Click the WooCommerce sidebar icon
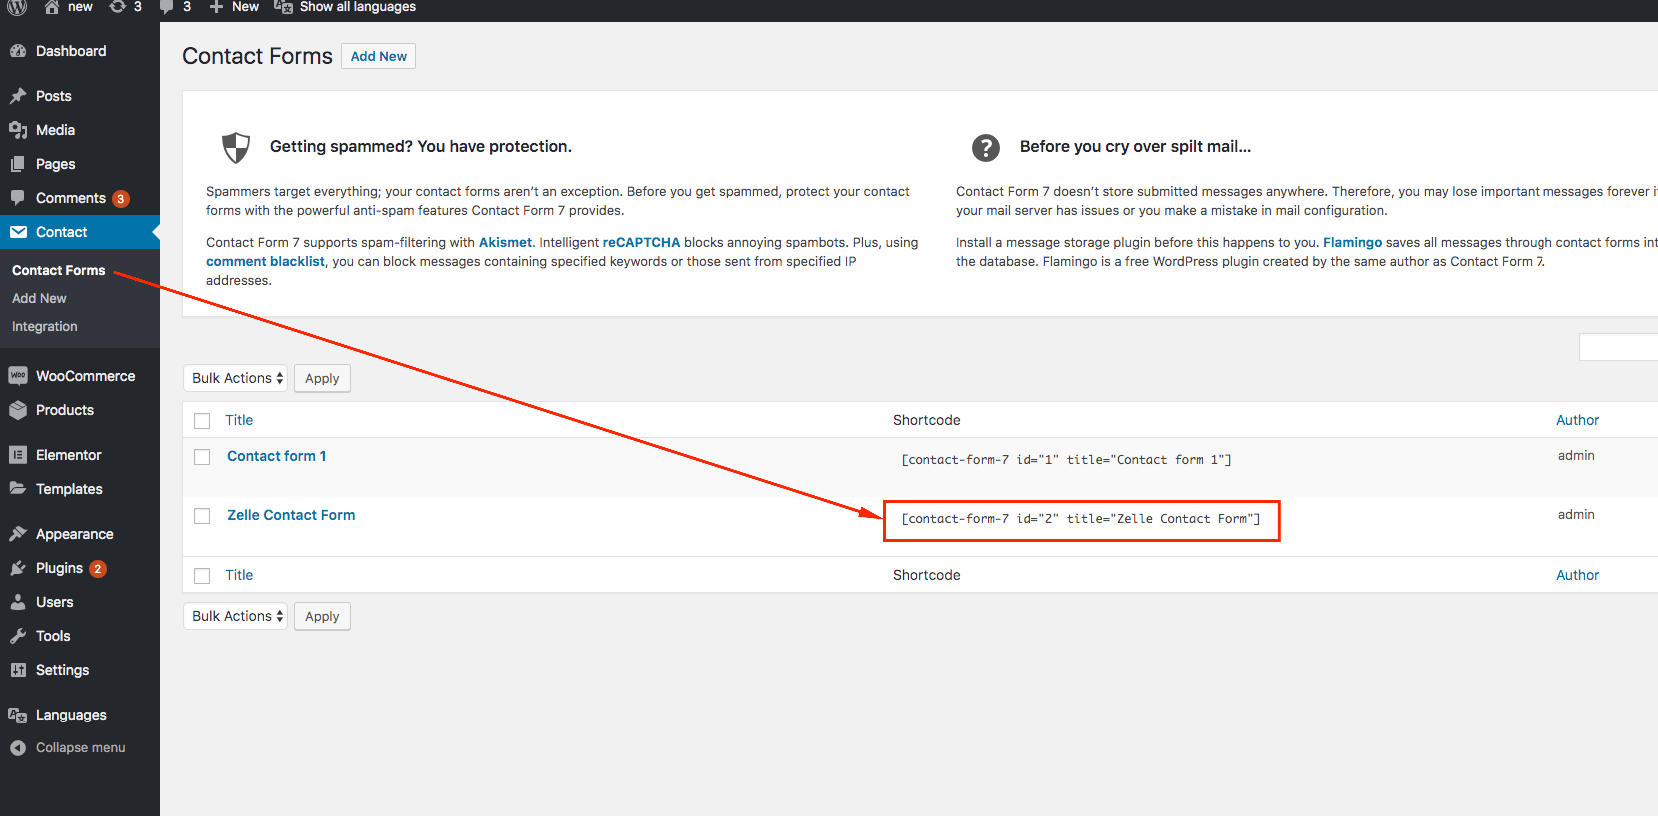Viewport: 1658px width, 816px height. tap(18, 376)
